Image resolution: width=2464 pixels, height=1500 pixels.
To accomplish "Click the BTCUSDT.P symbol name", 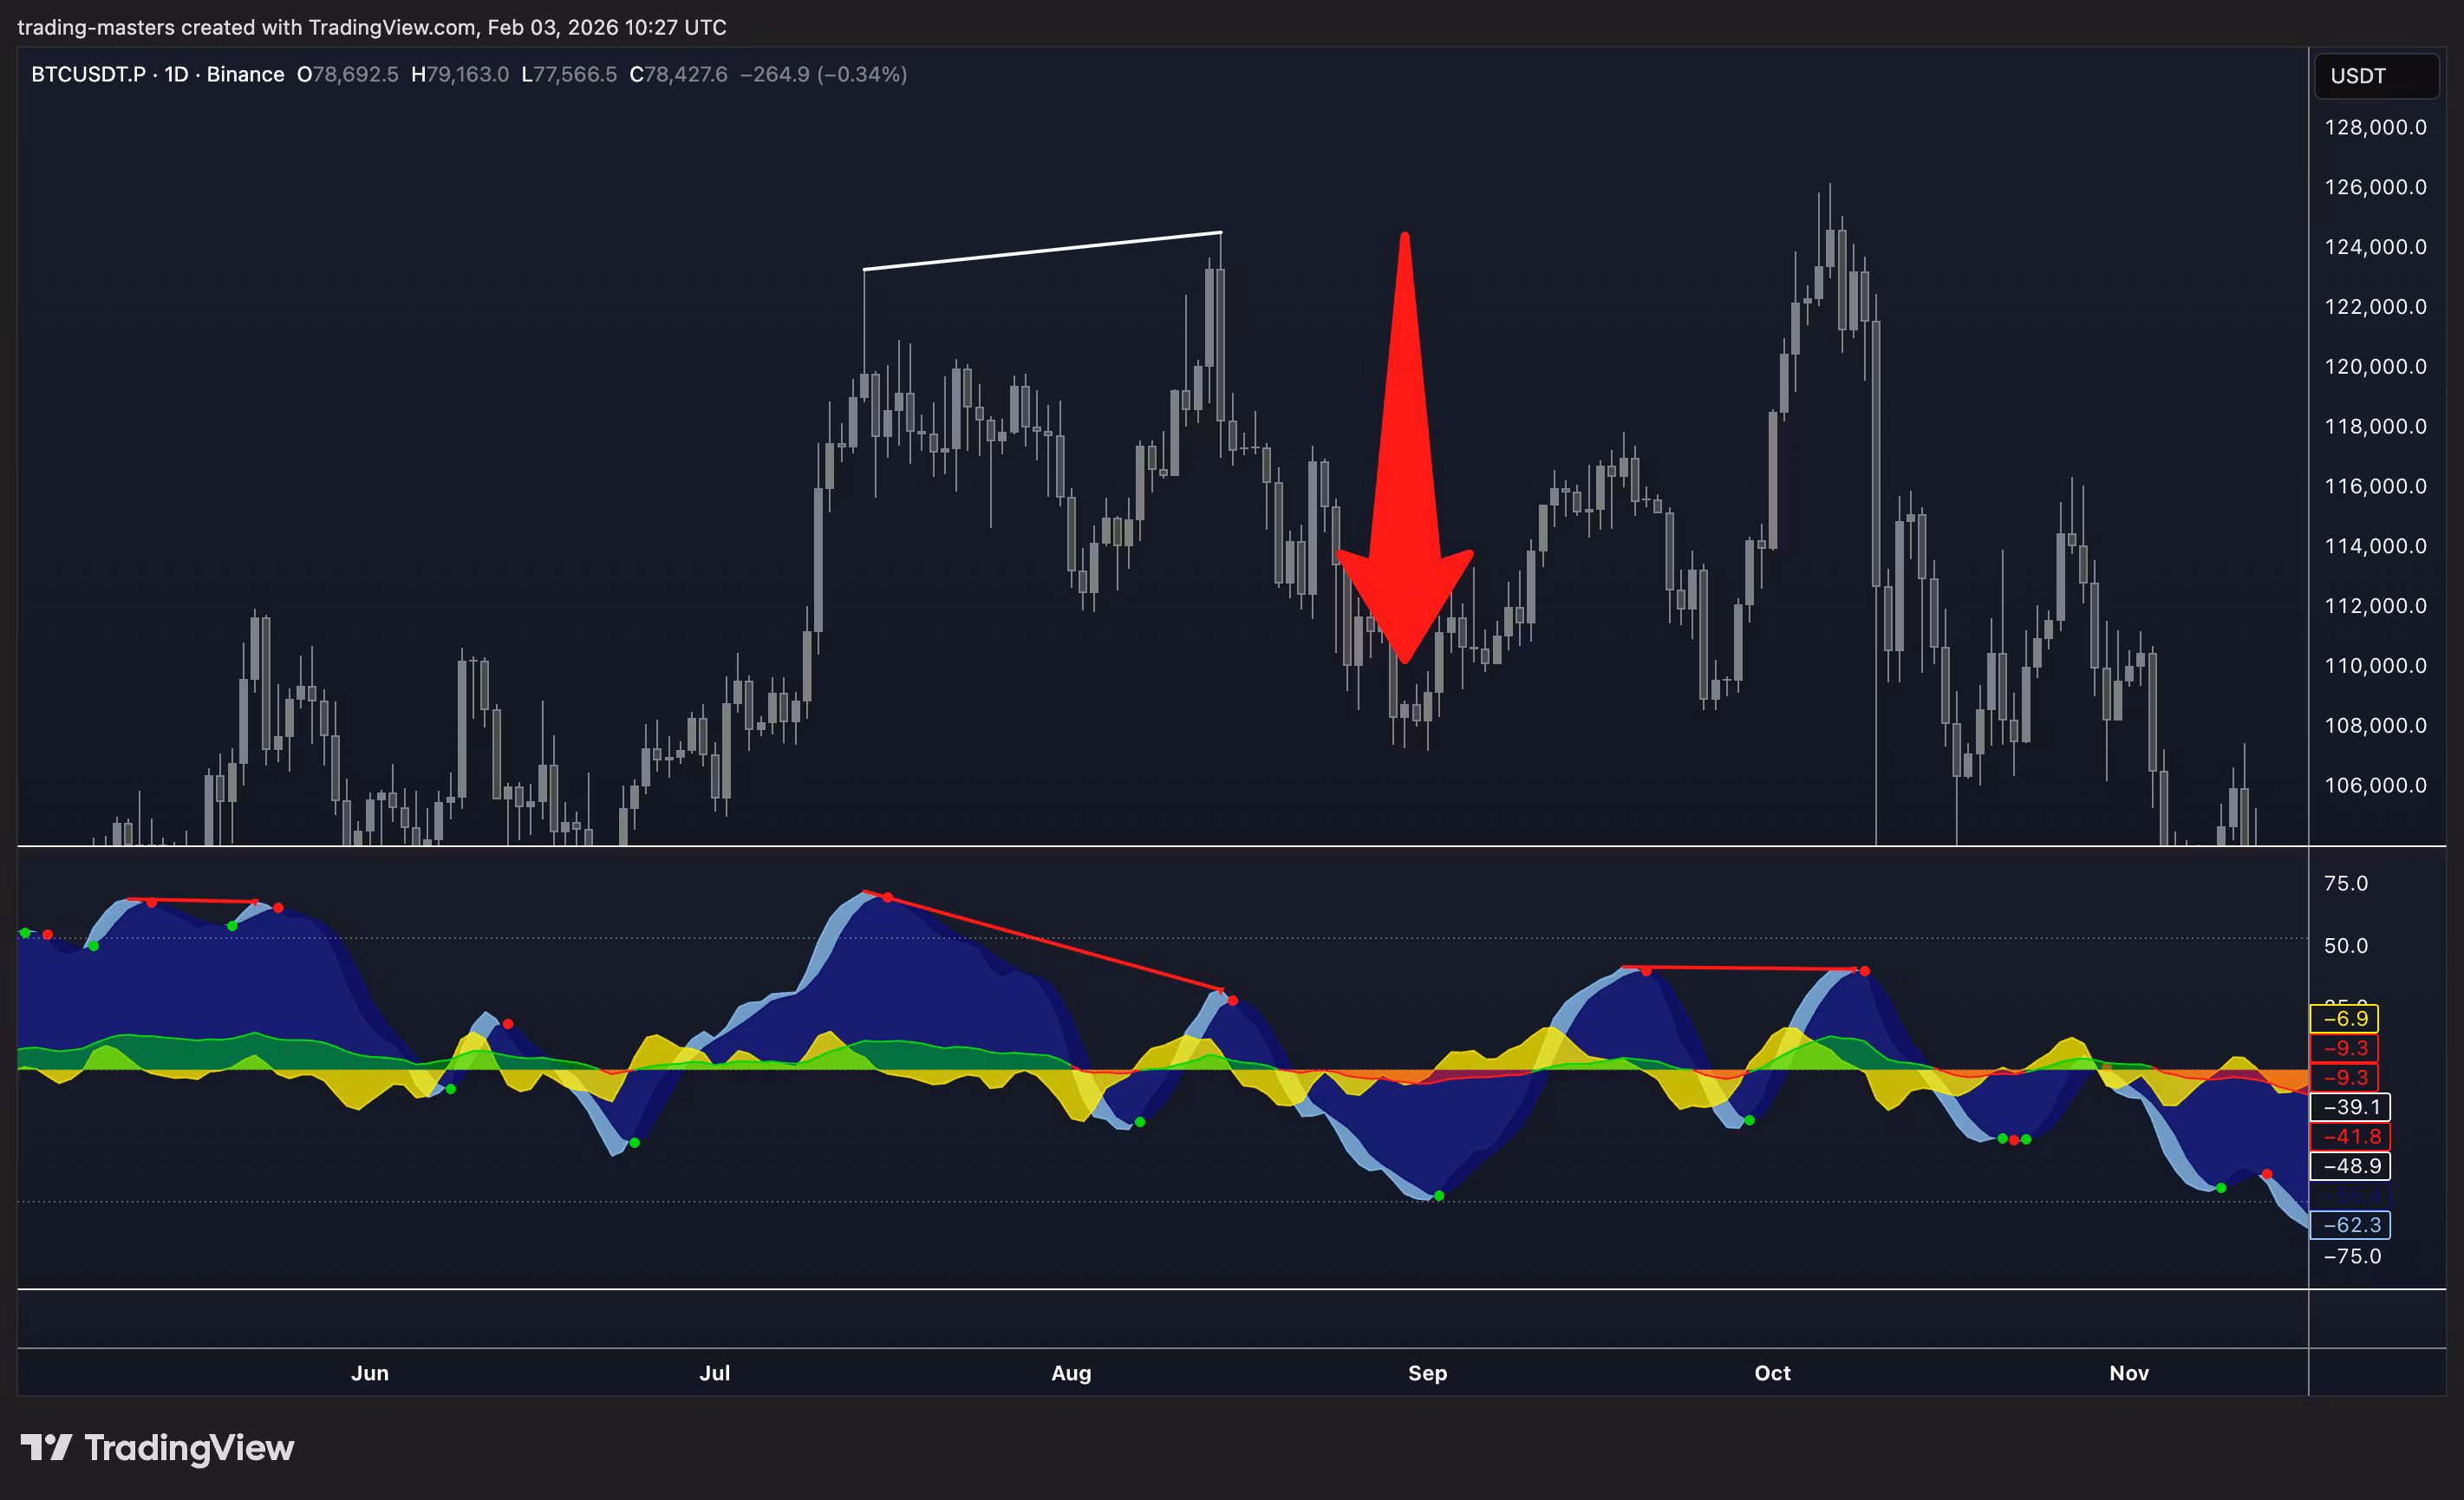I will click(x=88, y=74).
